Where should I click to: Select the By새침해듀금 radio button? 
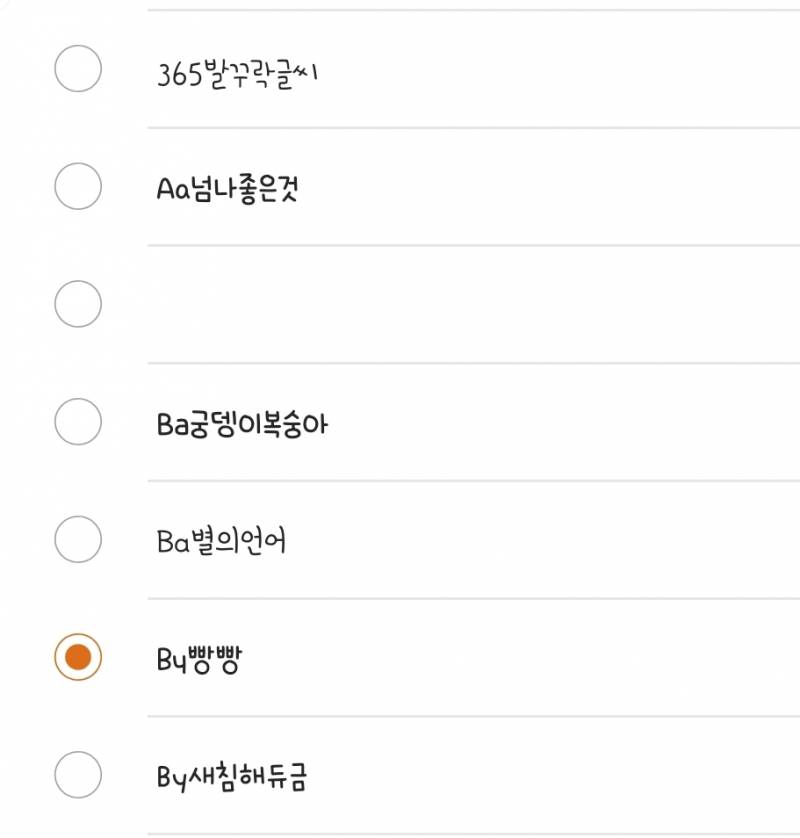coord(77,775)
